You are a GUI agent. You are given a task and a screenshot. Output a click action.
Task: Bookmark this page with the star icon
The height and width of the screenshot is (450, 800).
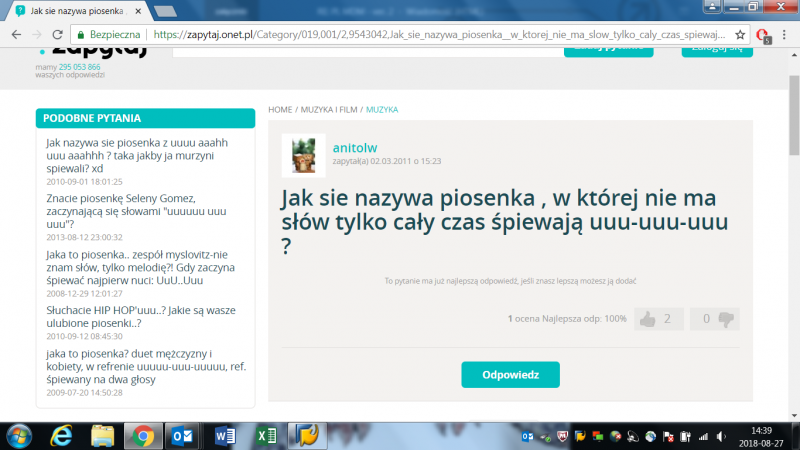tap(738, 33)
